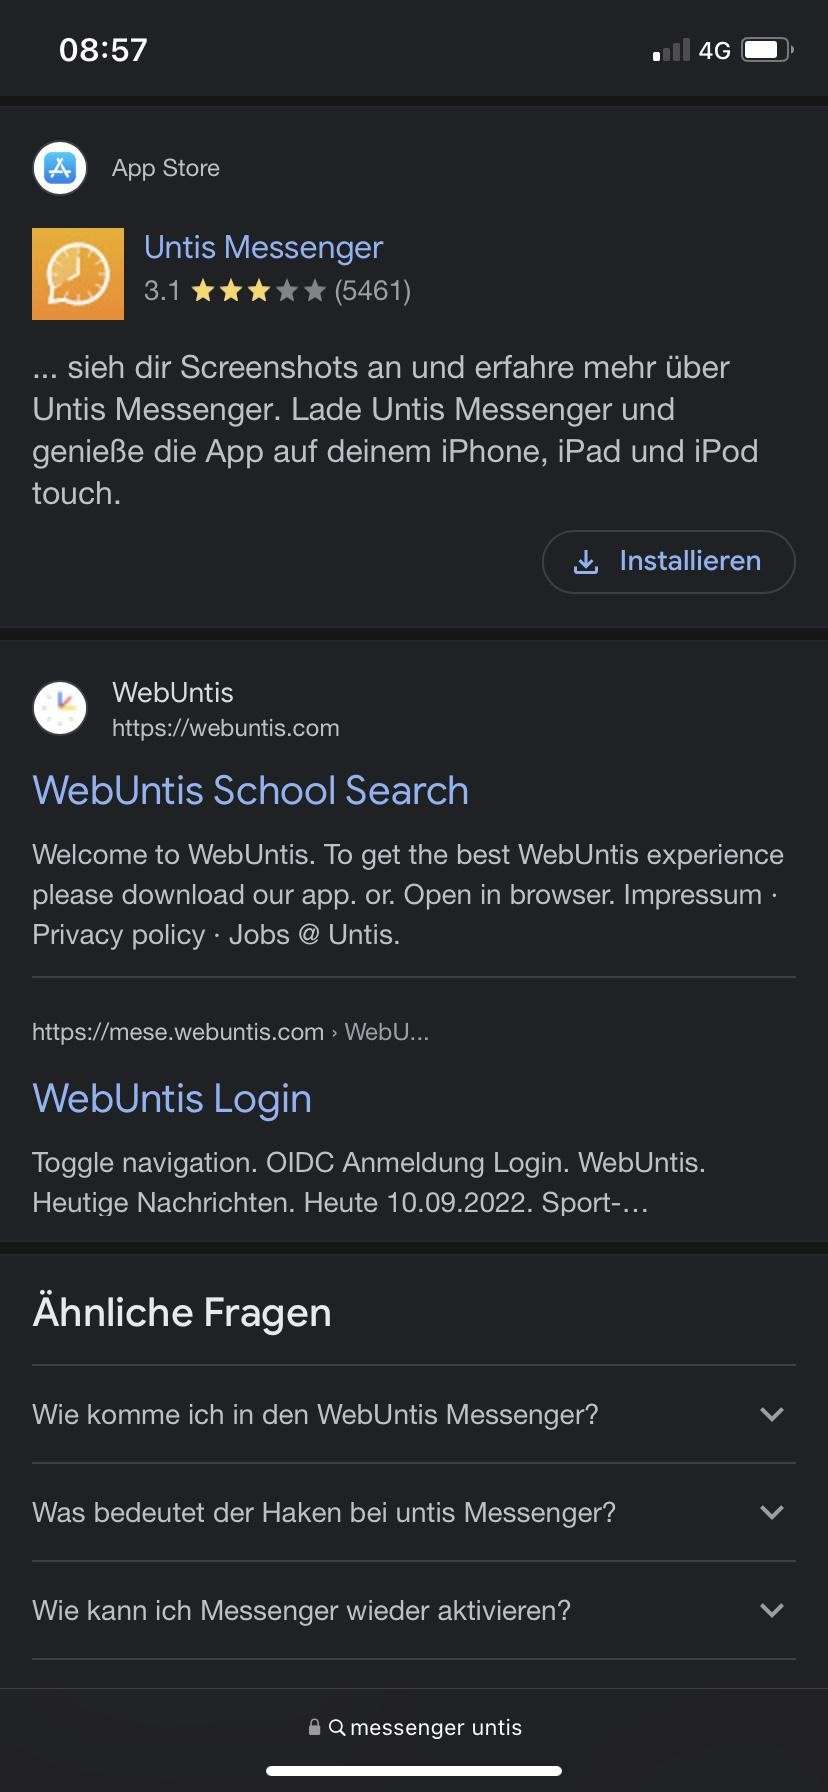Tap the search magnifier icon in address bar
This screenshot has height=1792, width=828.
point(337,1727)
